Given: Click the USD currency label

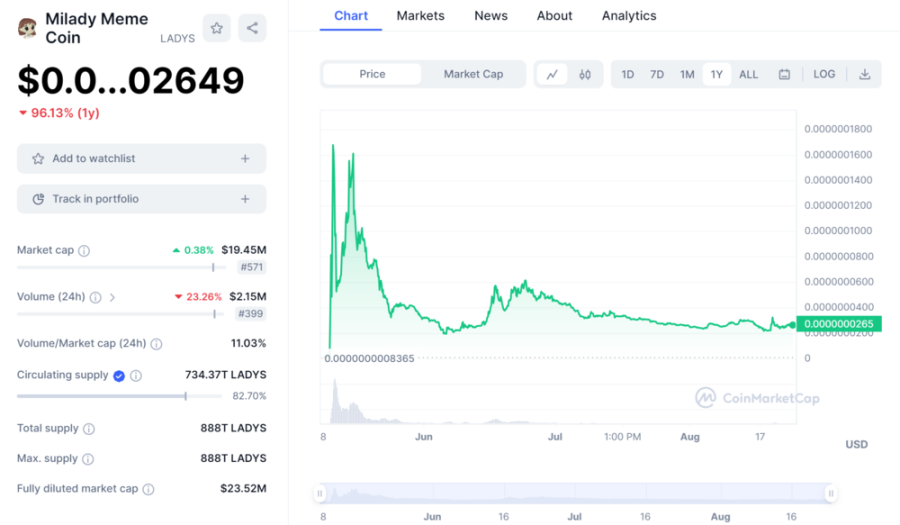Looking at the screenshot, I should click(x=856, y=445).
